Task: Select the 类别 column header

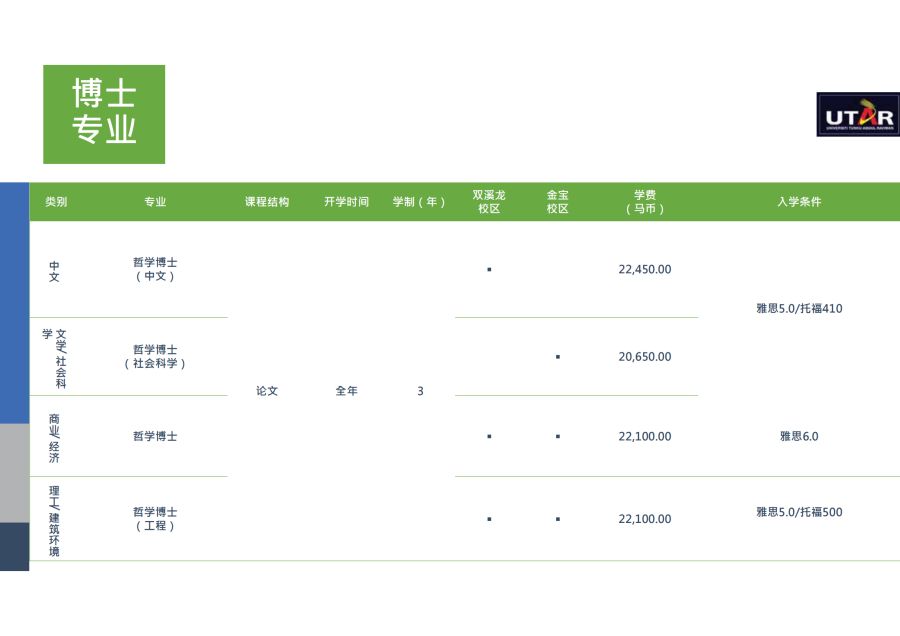Action: pos(56,202)
